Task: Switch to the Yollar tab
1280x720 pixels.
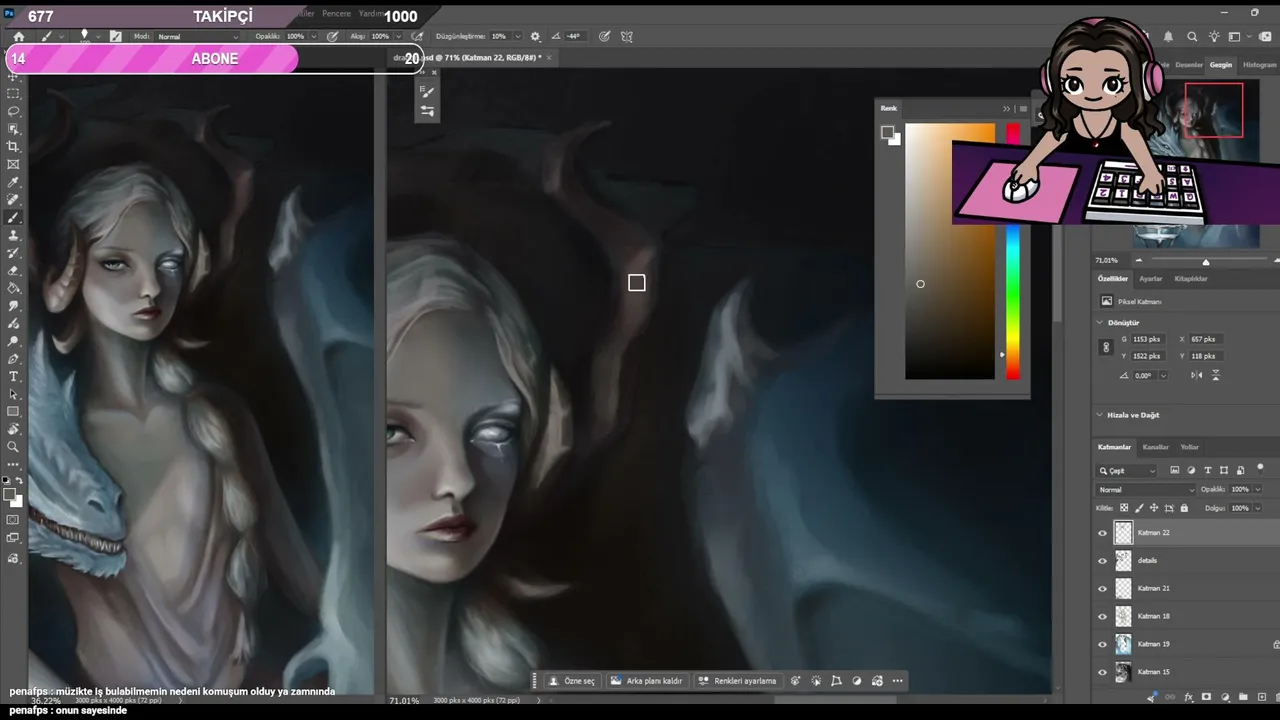Action: 1190,447
